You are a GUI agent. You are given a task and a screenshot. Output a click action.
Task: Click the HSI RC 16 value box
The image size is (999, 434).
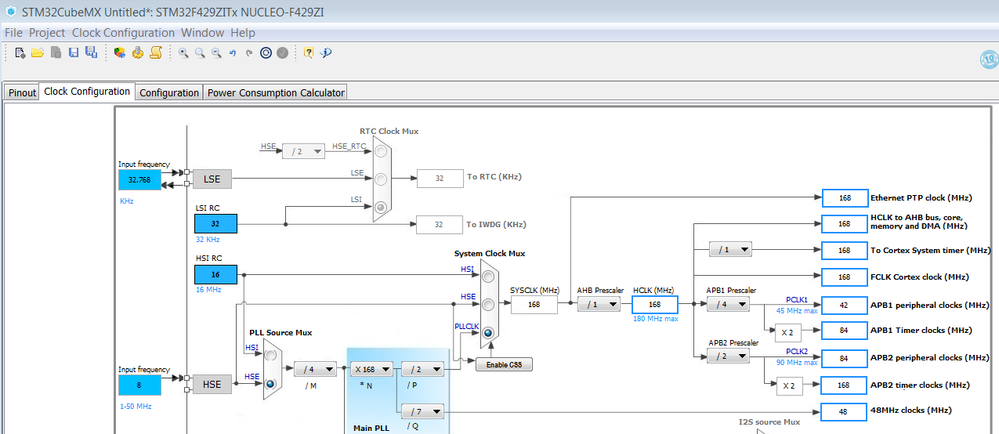coord(215,275)
